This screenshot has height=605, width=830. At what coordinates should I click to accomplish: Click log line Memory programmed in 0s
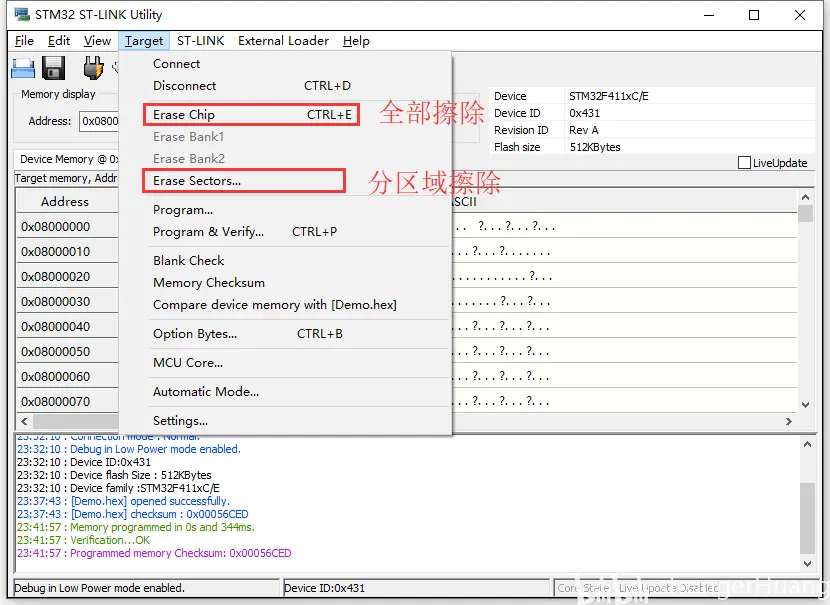coord(136,527)
